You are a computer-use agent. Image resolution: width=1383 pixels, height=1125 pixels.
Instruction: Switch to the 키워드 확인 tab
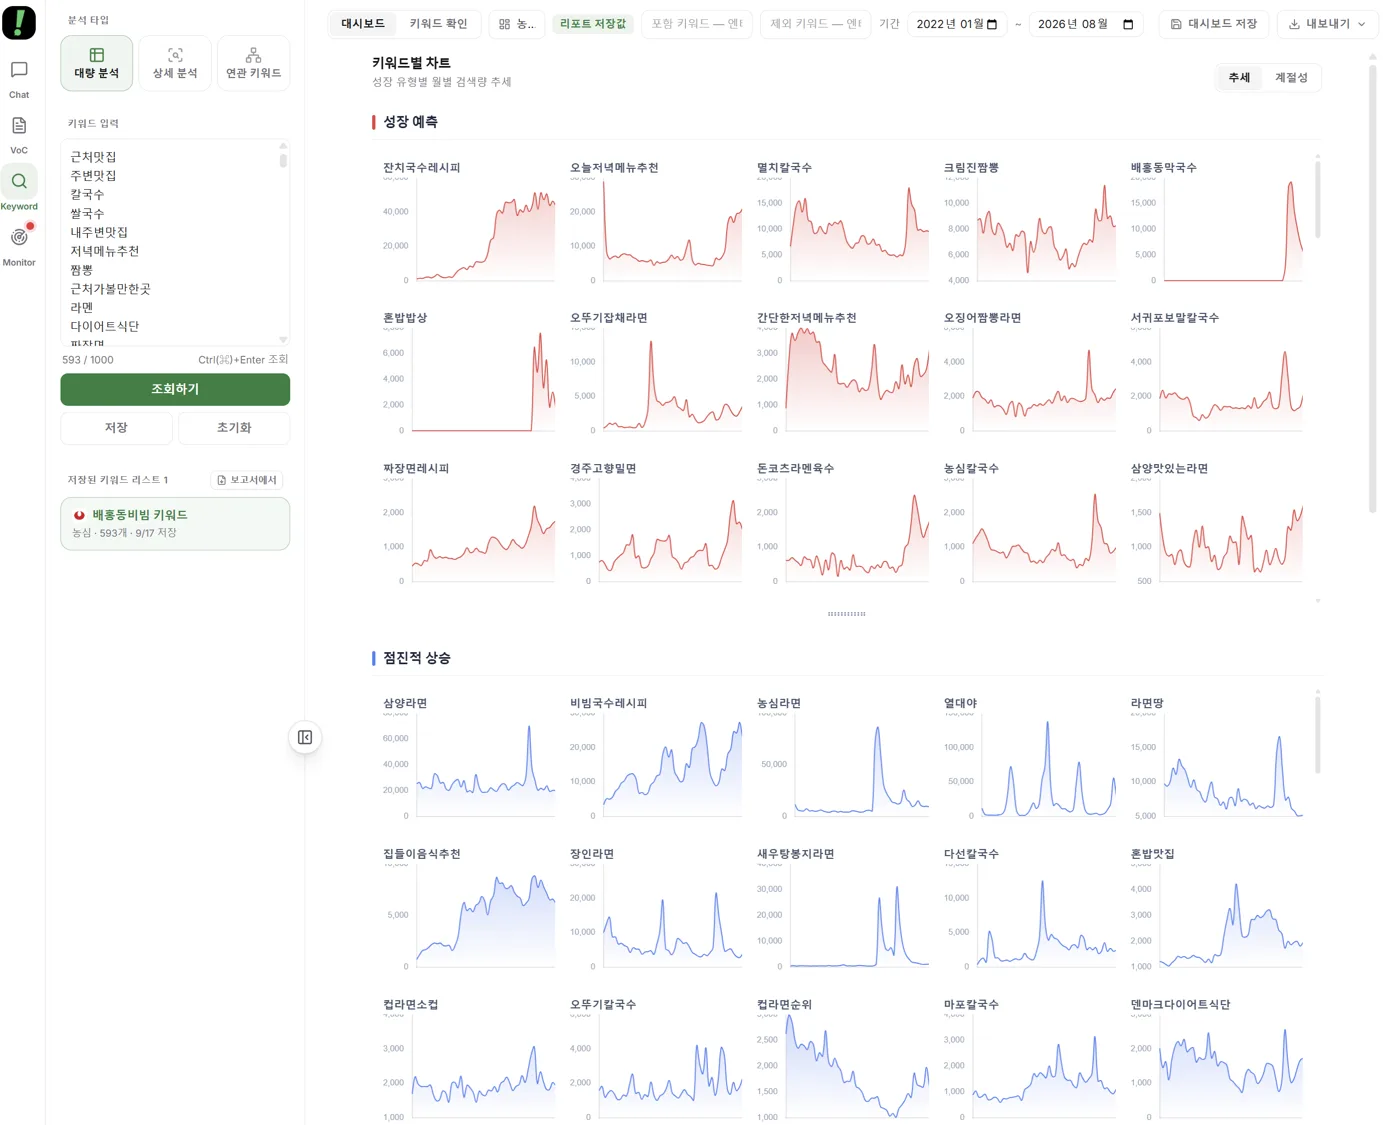coord(438,24)
